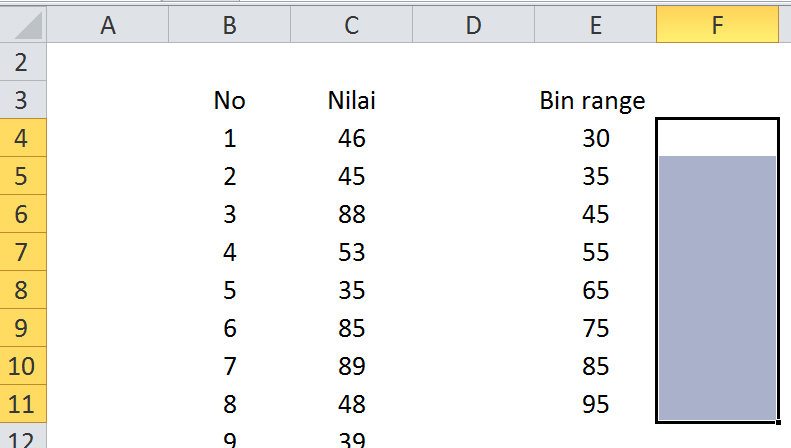This screenshot has width=791, height=448.
Task: Select row 2 header
Action: click(x=23, y=62)
